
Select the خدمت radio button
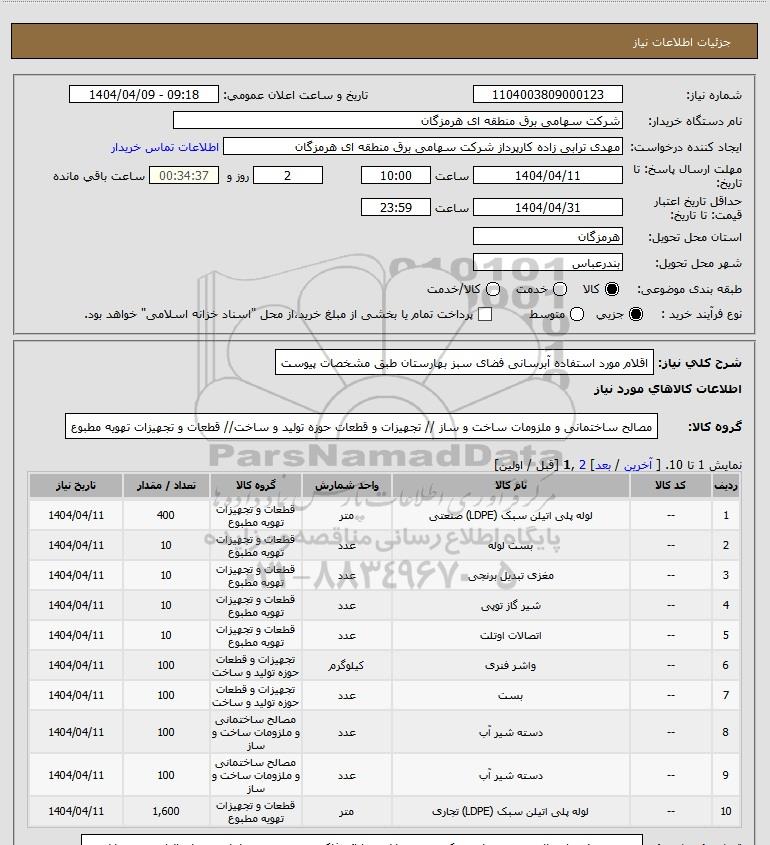[x=560, y=289]
